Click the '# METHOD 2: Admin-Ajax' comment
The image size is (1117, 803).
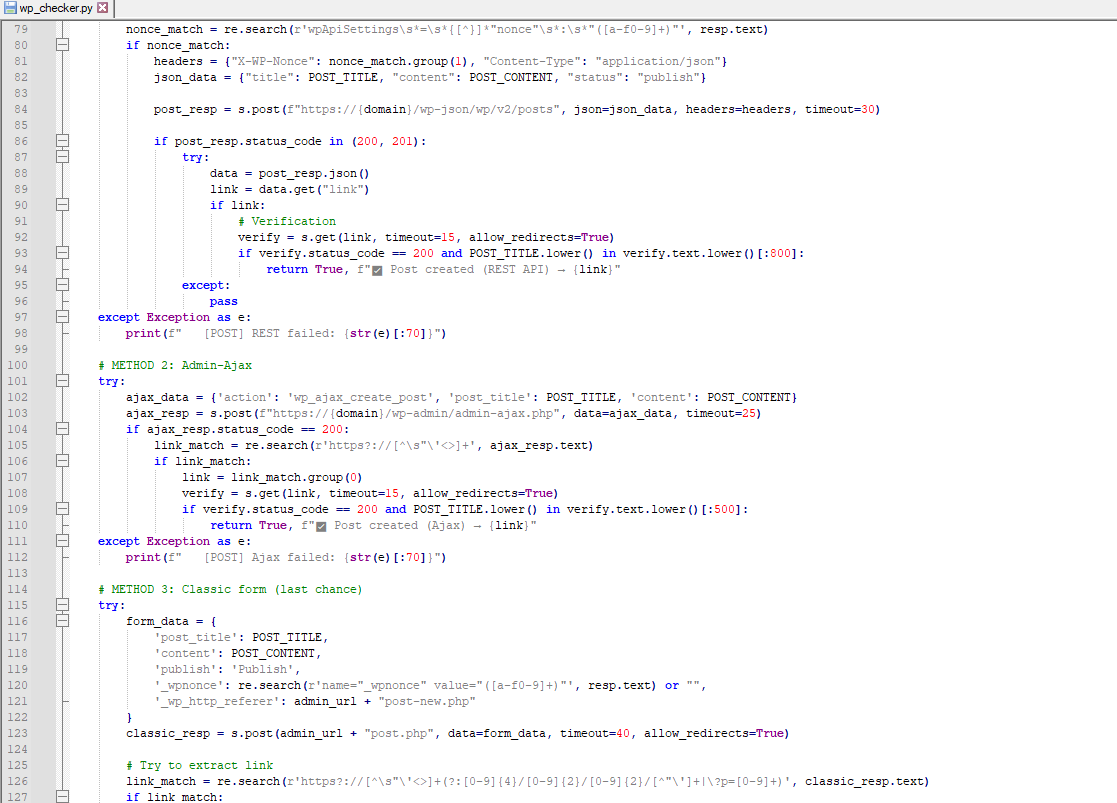[175, 366]
